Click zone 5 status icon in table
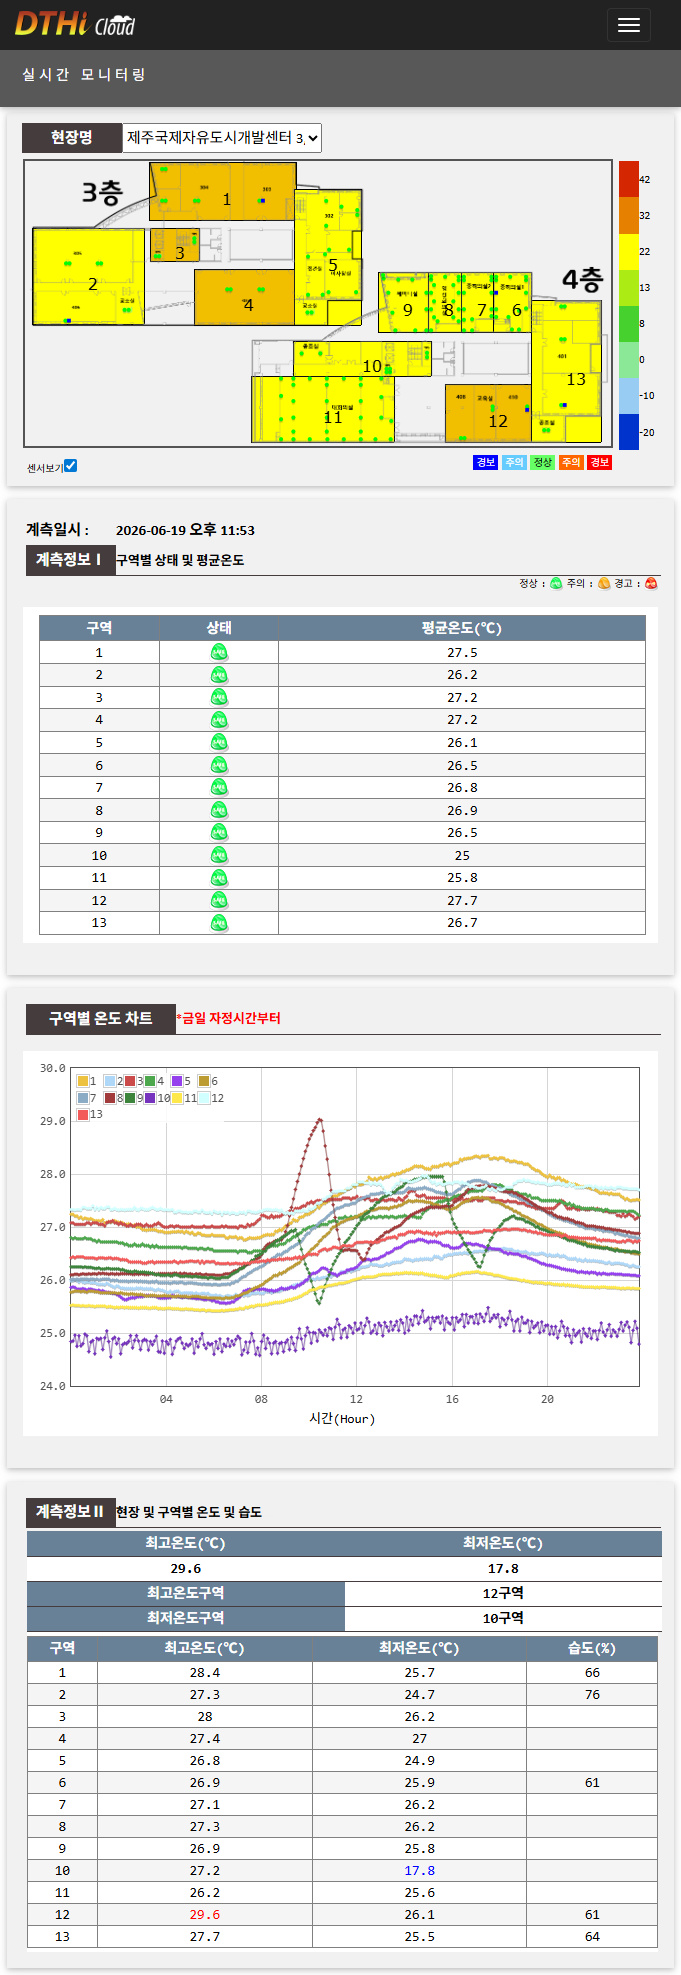Viewport: 681px width, 1975px height. (219, 742)
